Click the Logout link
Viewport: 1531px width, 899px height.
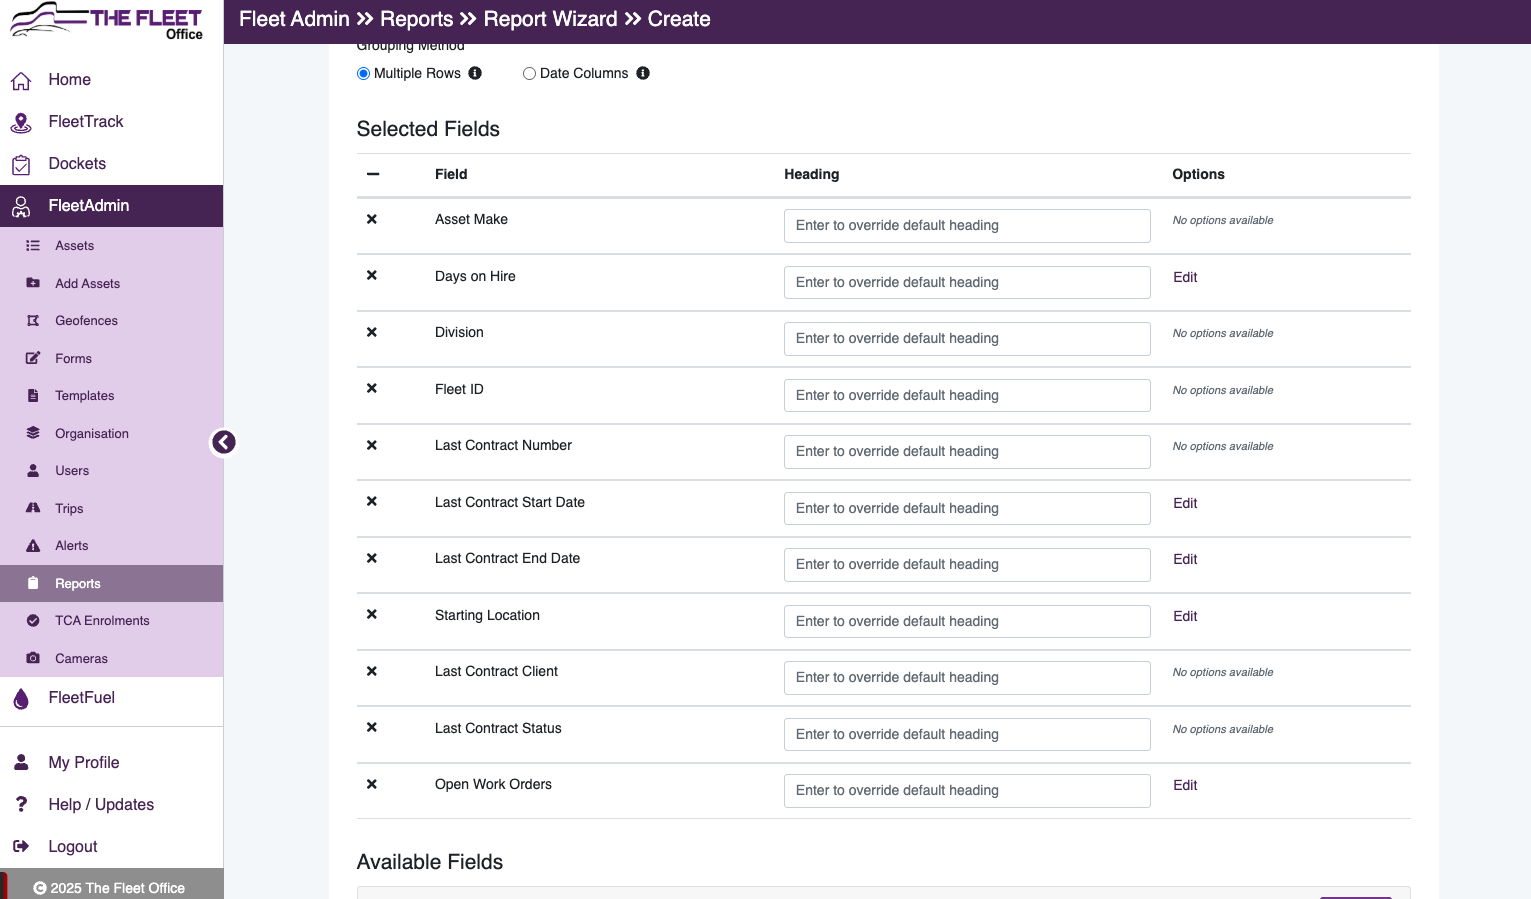[73, 846]
